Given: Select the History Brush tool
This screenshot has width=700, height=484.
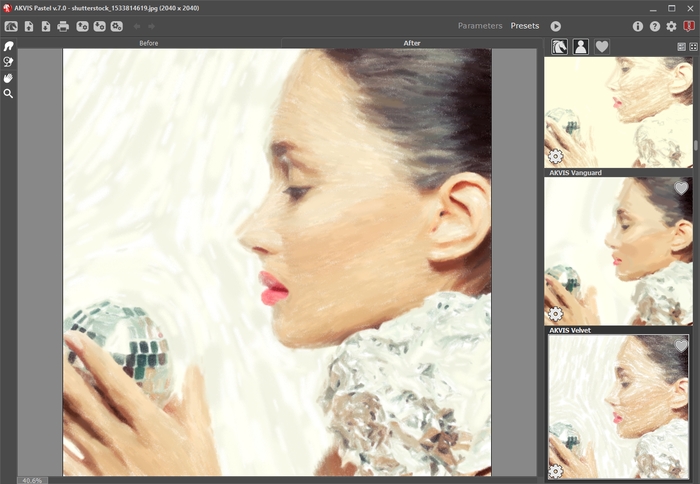Looking at the screenshot, I should 8,62.
